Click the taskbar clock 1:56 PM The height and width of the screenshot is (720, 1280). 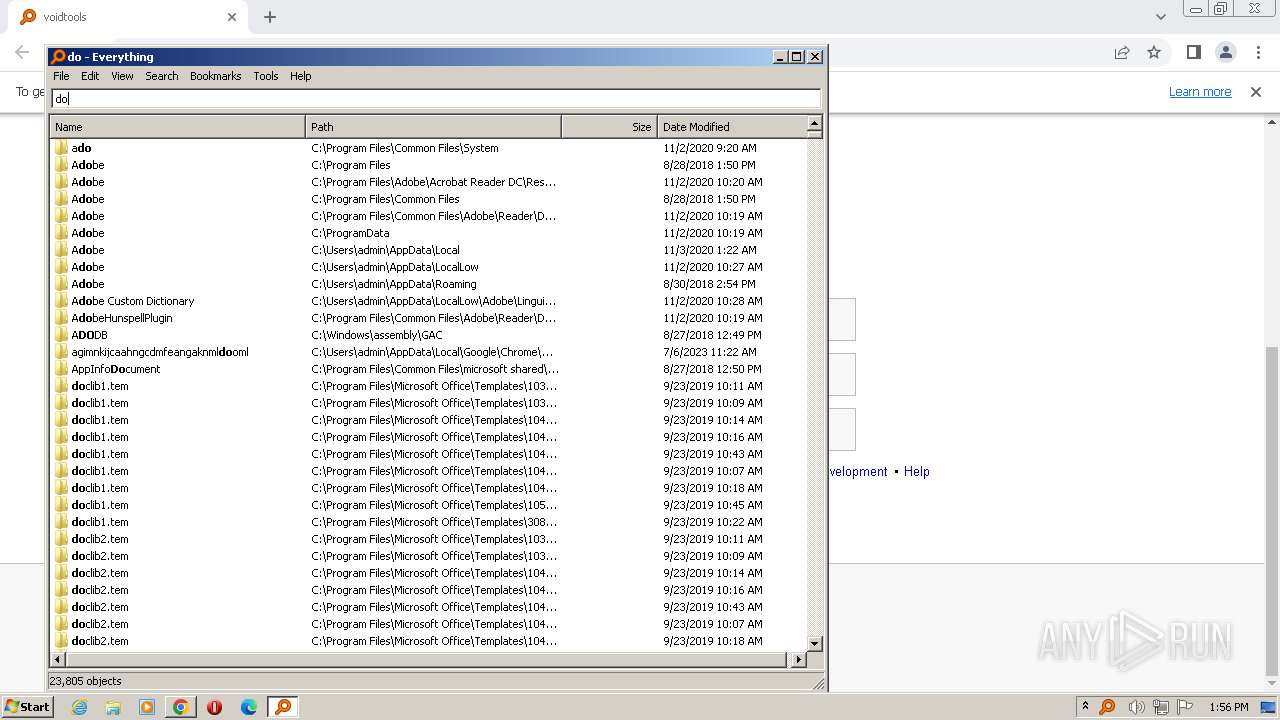point(1229,707)
